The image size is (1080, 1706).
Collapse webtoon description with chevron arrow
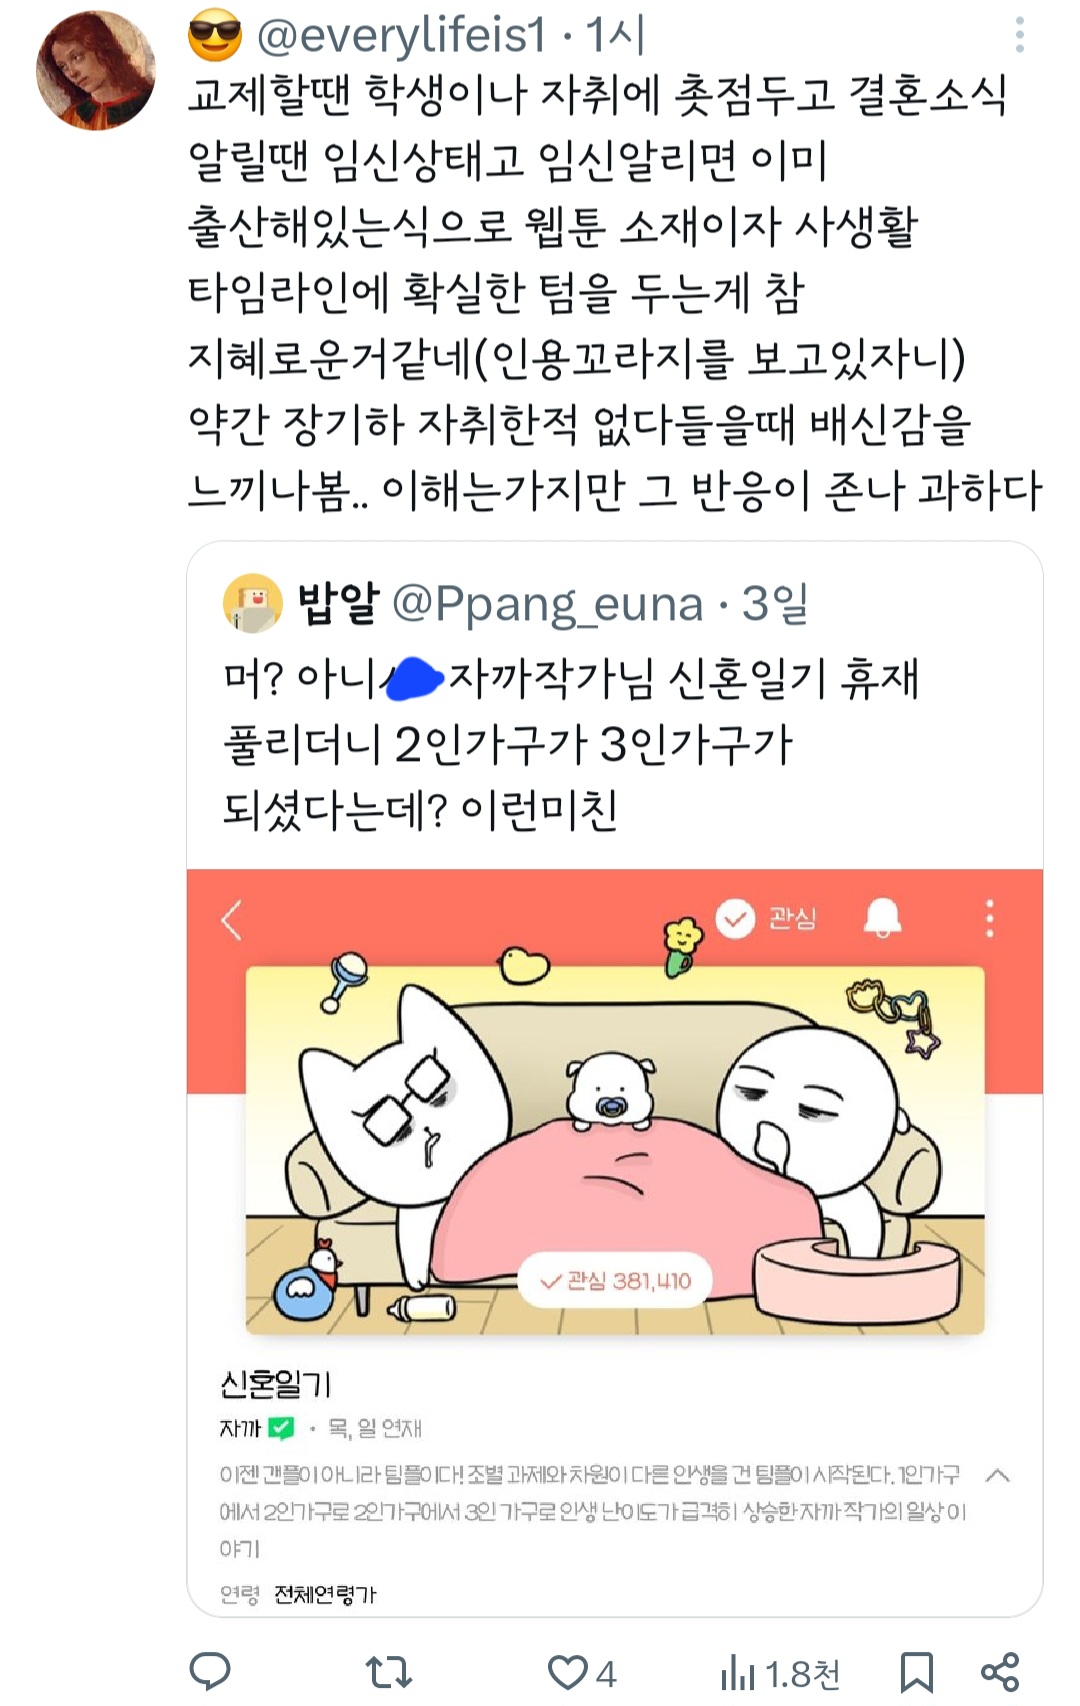pos(997,1475)
